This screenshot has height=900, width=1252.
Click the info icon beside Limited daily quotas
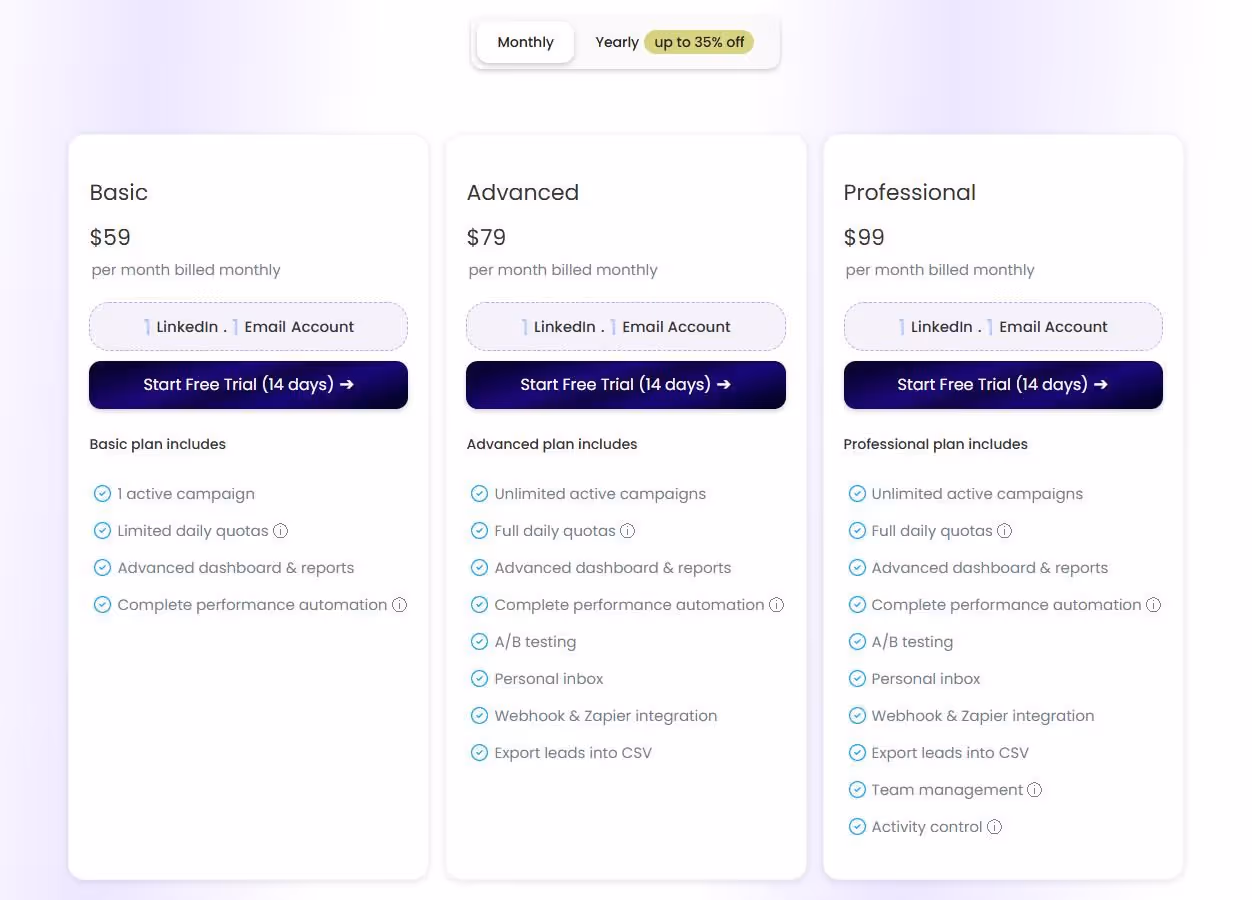pyautogui.click(x=281, y=531)
